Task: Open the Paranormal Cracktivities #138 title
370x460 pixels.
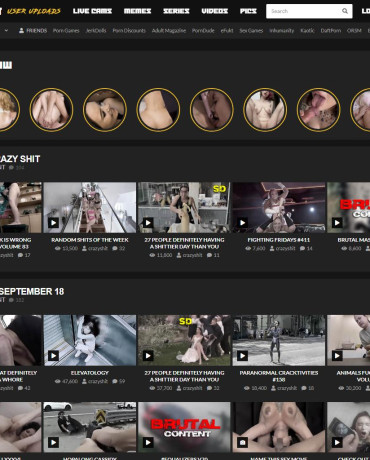Action: (279, 376)
